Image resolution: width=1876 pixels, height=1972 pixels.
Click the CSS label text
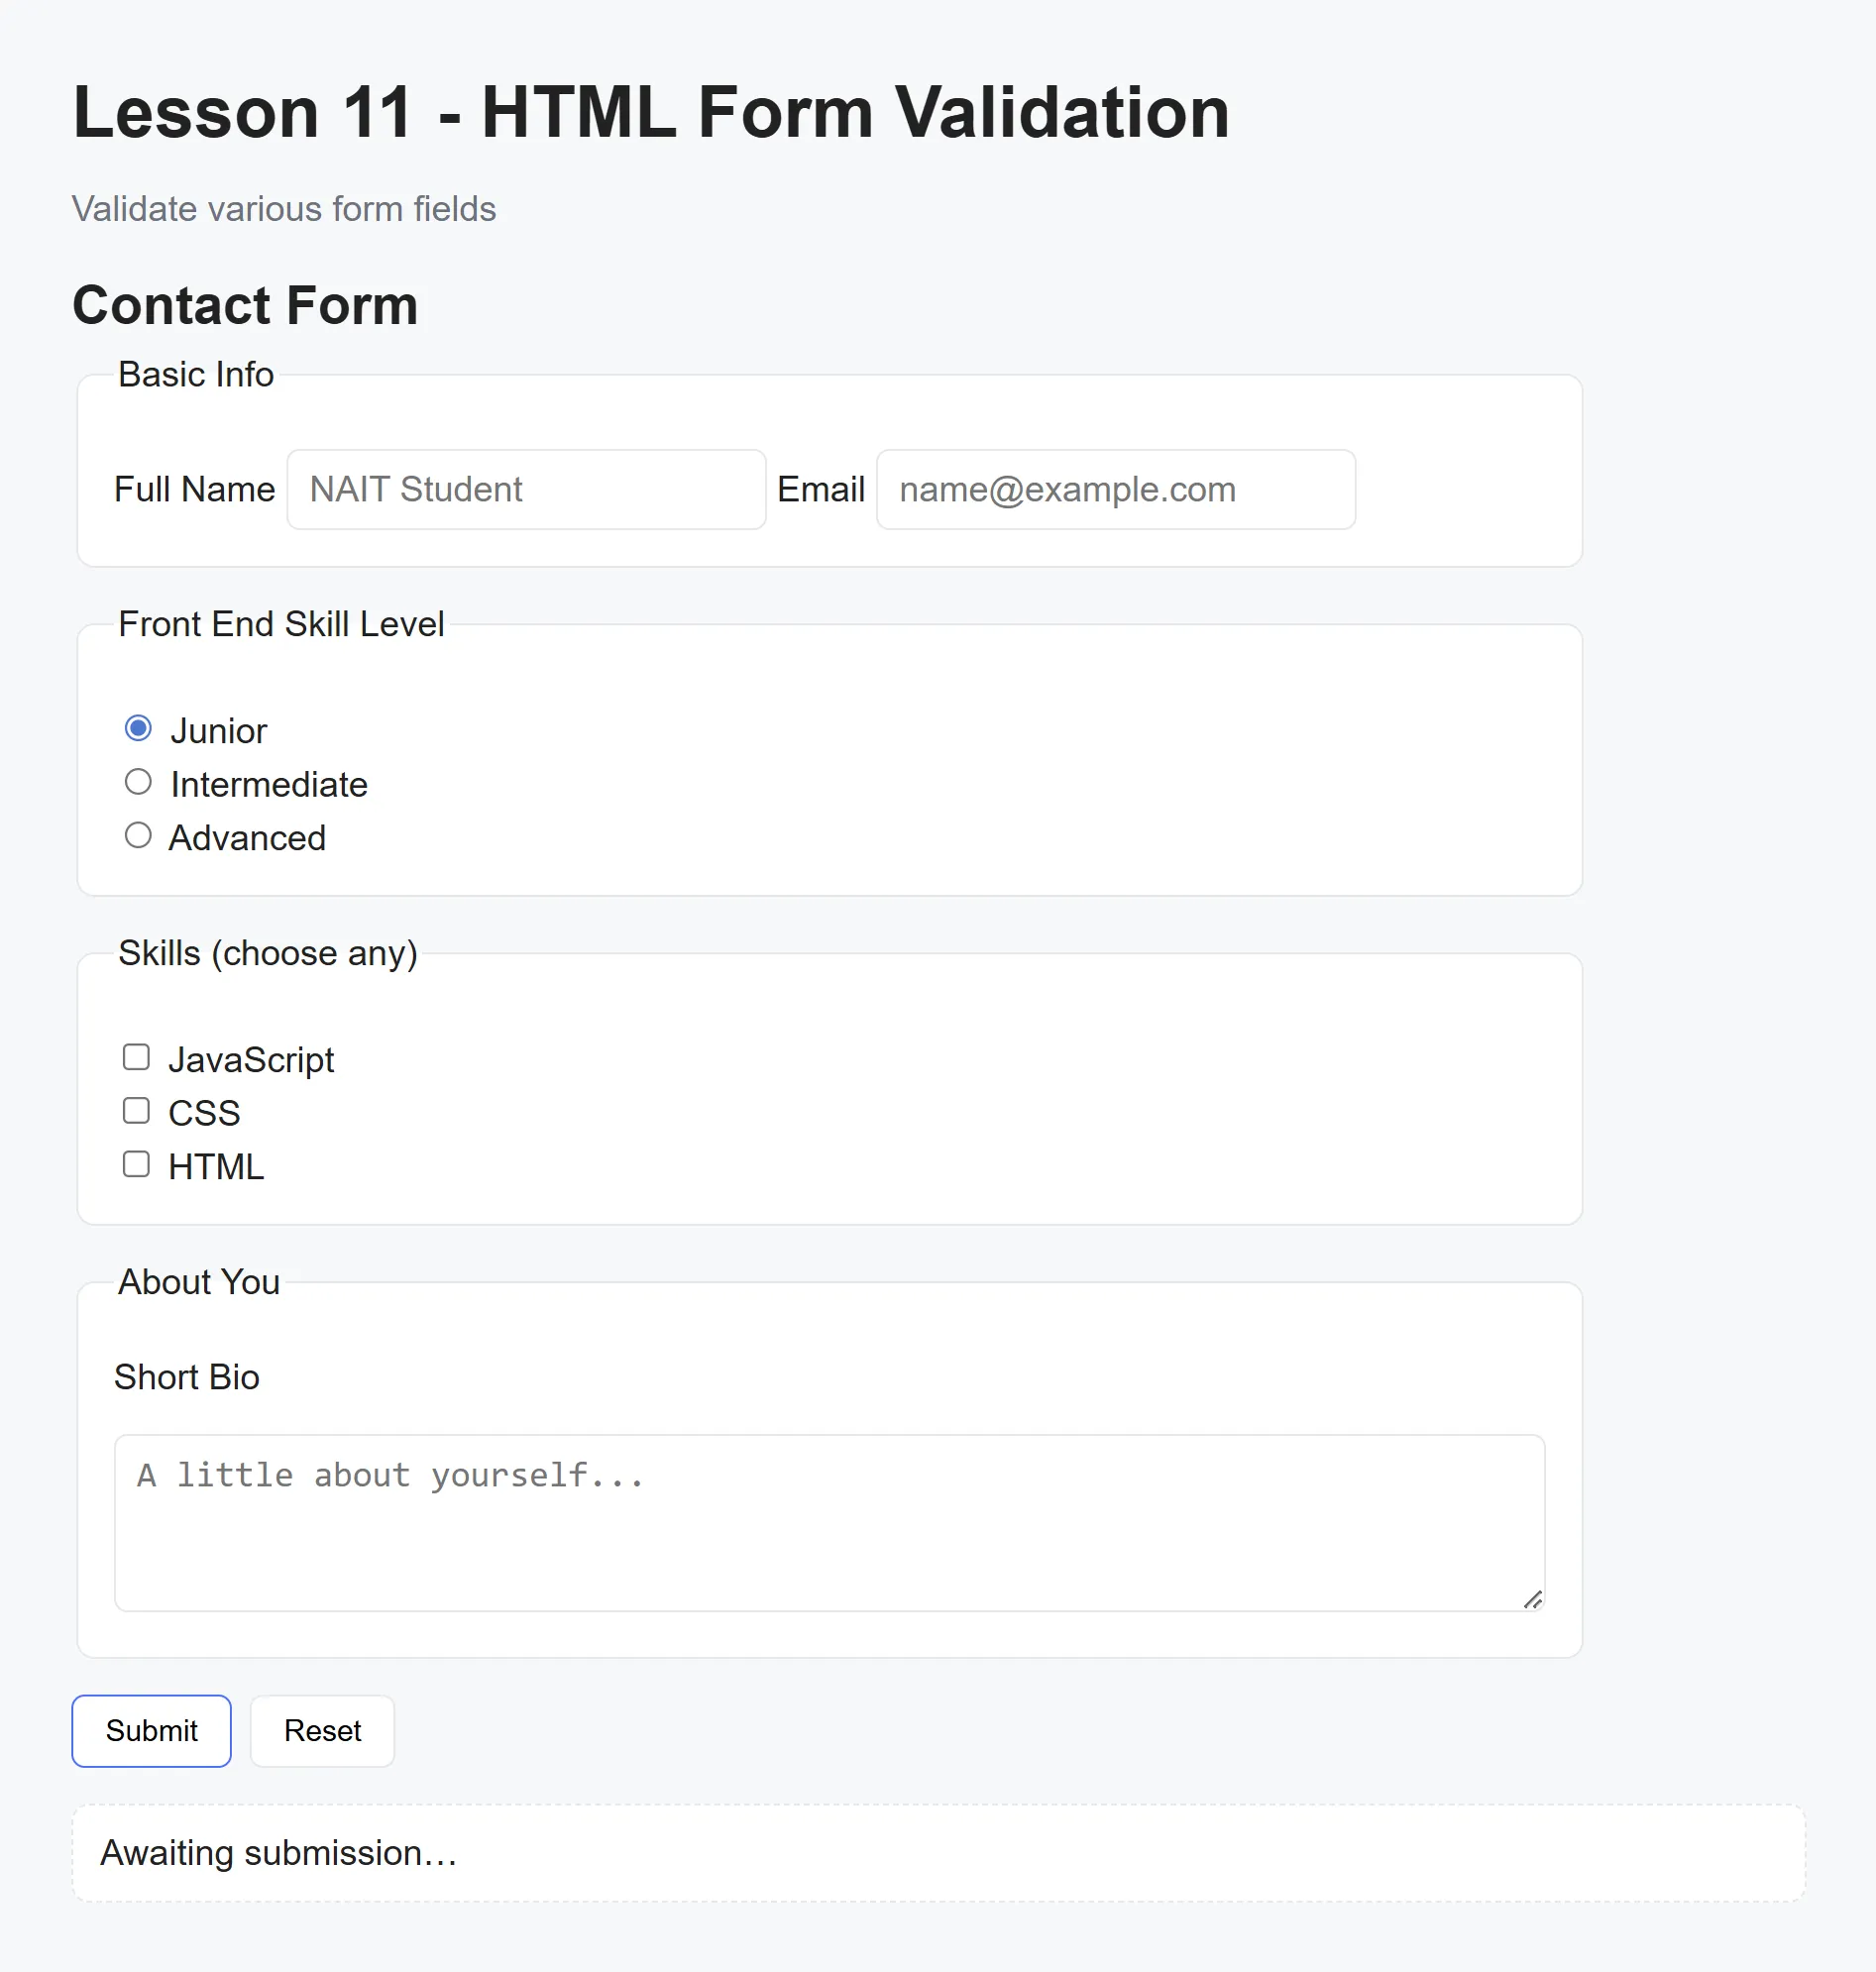click(204, 1112)
